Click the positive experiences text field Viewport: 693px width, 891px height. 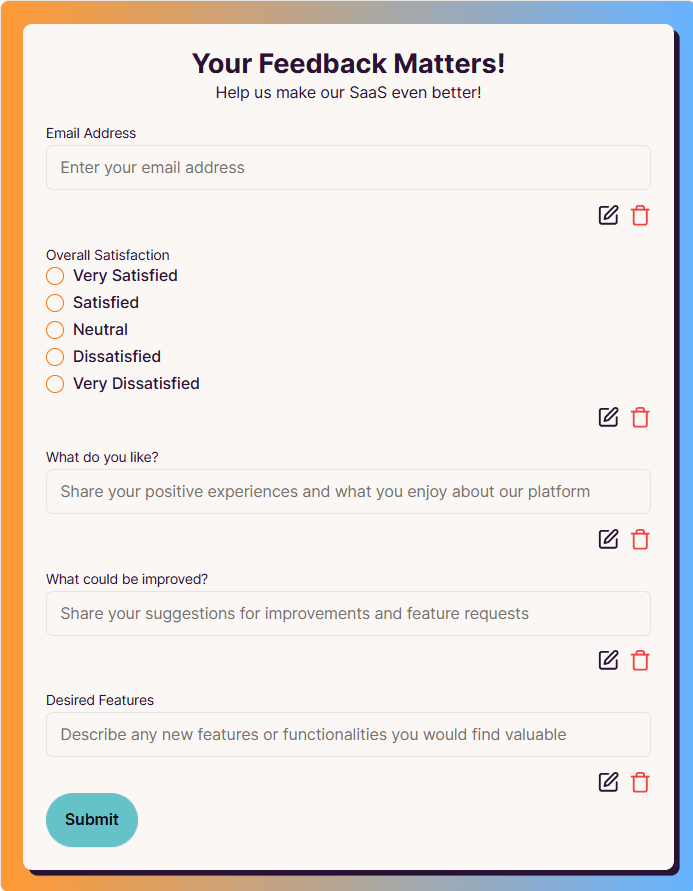348,492
